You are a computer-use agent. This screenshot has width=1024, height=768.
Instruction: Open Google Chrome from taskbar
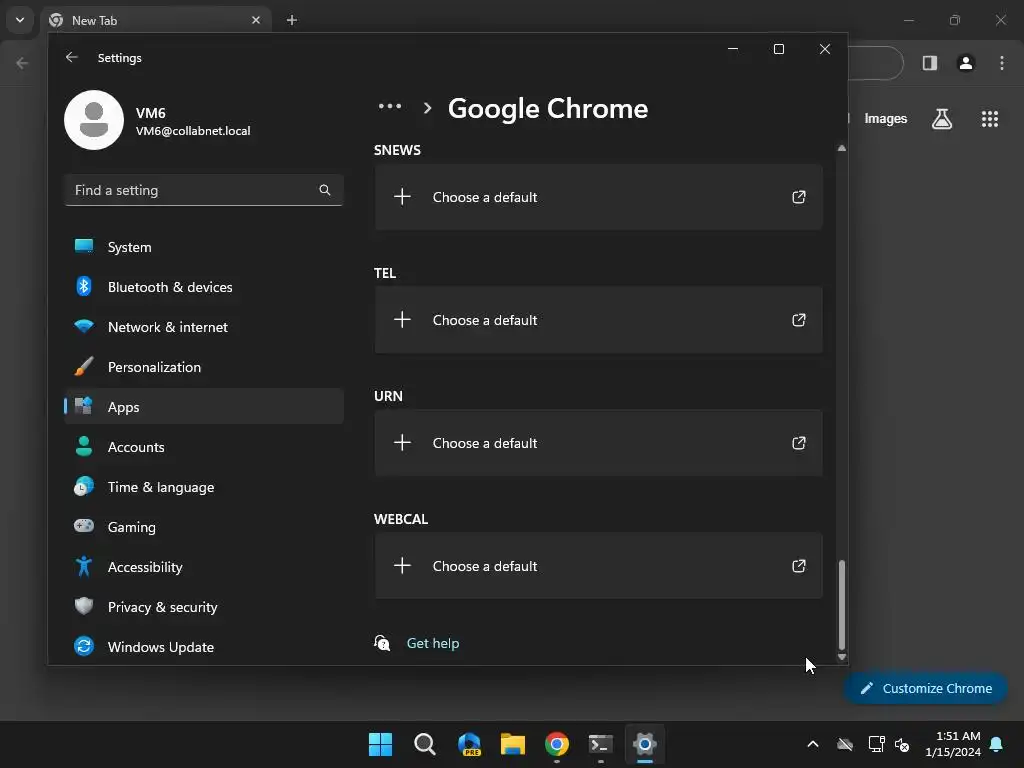tap(556, 744)
